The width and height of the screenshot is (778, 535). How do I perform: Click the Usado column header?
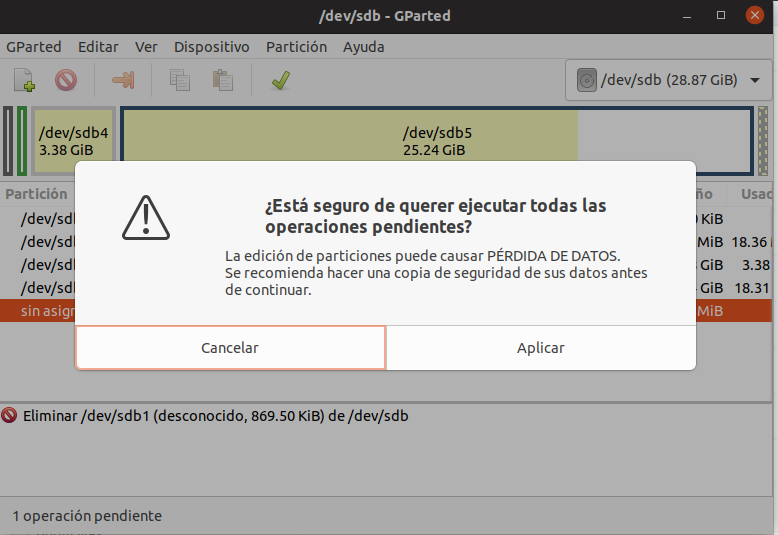click(x=756, y=194)
